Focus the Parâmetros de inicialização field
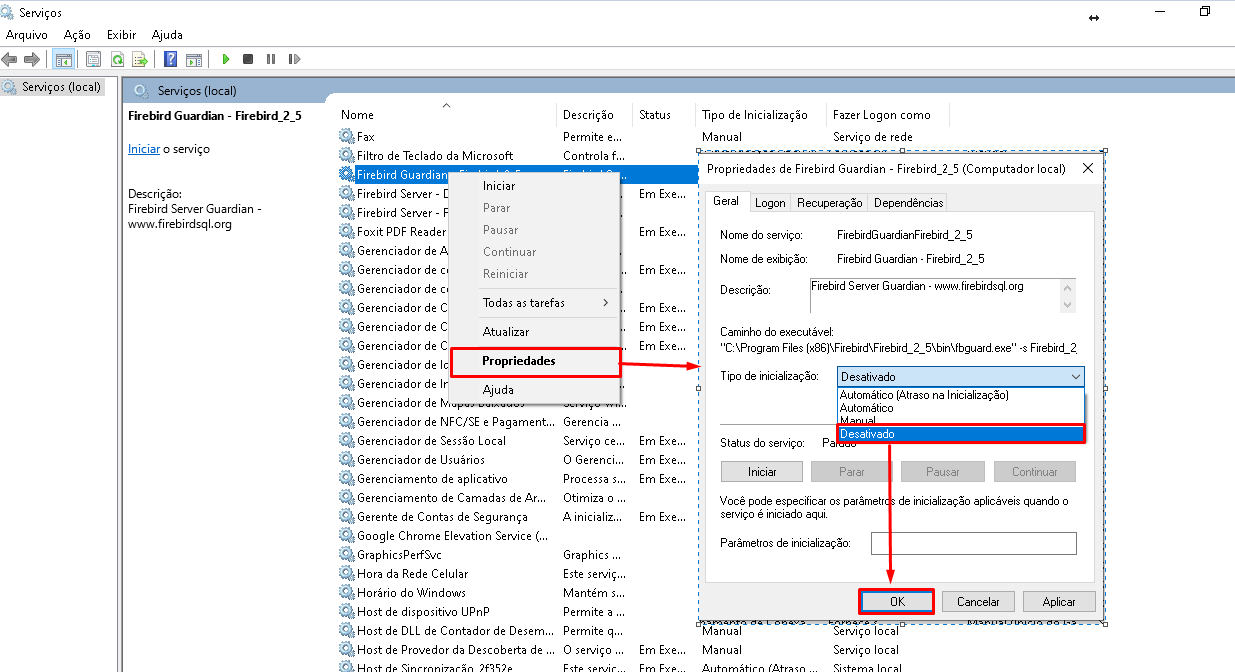This screenshot has height=672, width=1235. pos(973,543)
